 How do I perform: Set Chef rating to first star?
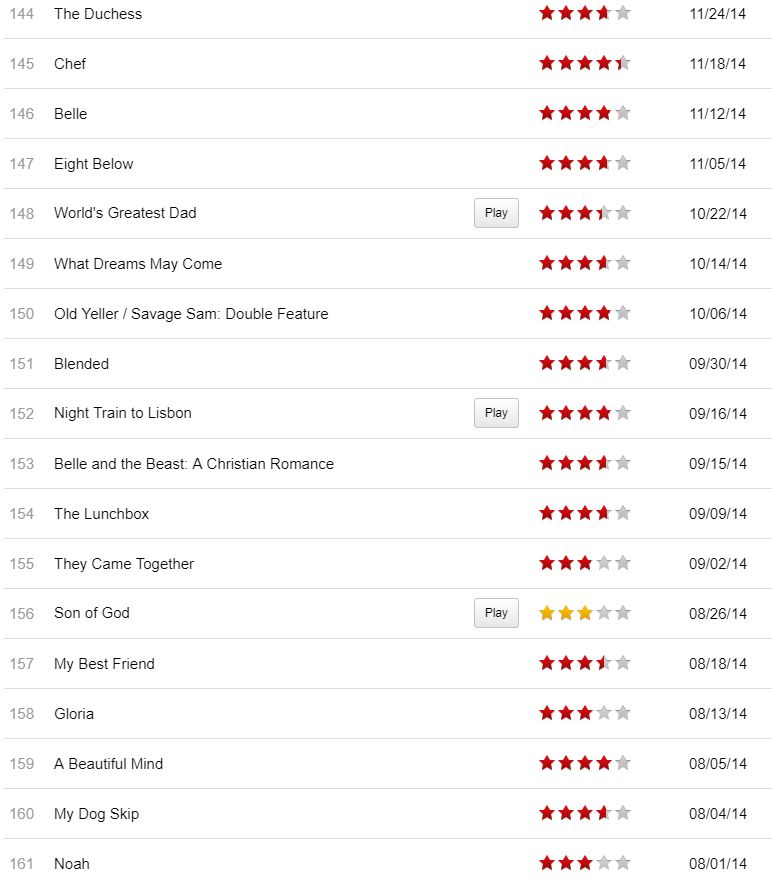[x=547, y=64]
